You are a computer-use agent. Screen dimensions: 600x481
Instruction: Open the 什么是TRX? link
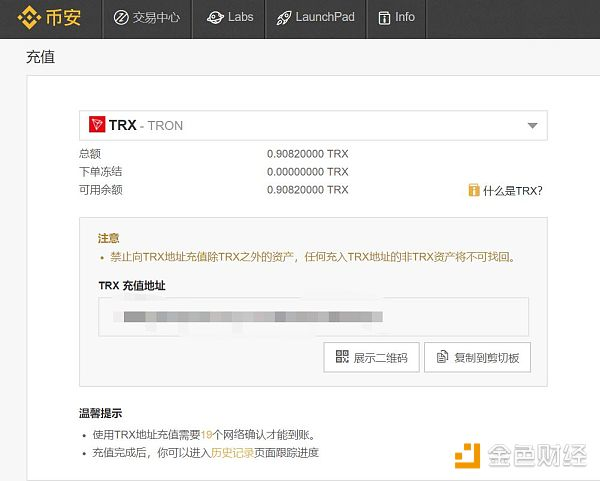(x=512, y=191)
